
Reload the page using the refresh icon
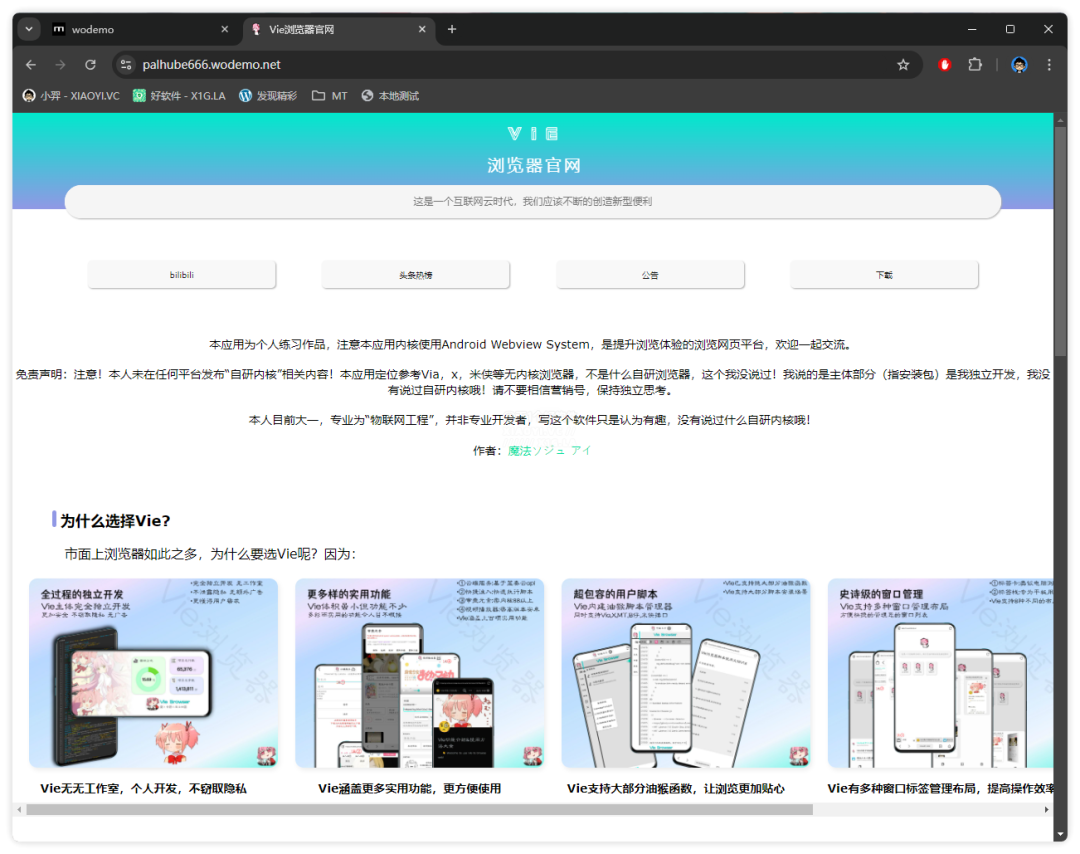pyautogui.click(x=90, y=64)
